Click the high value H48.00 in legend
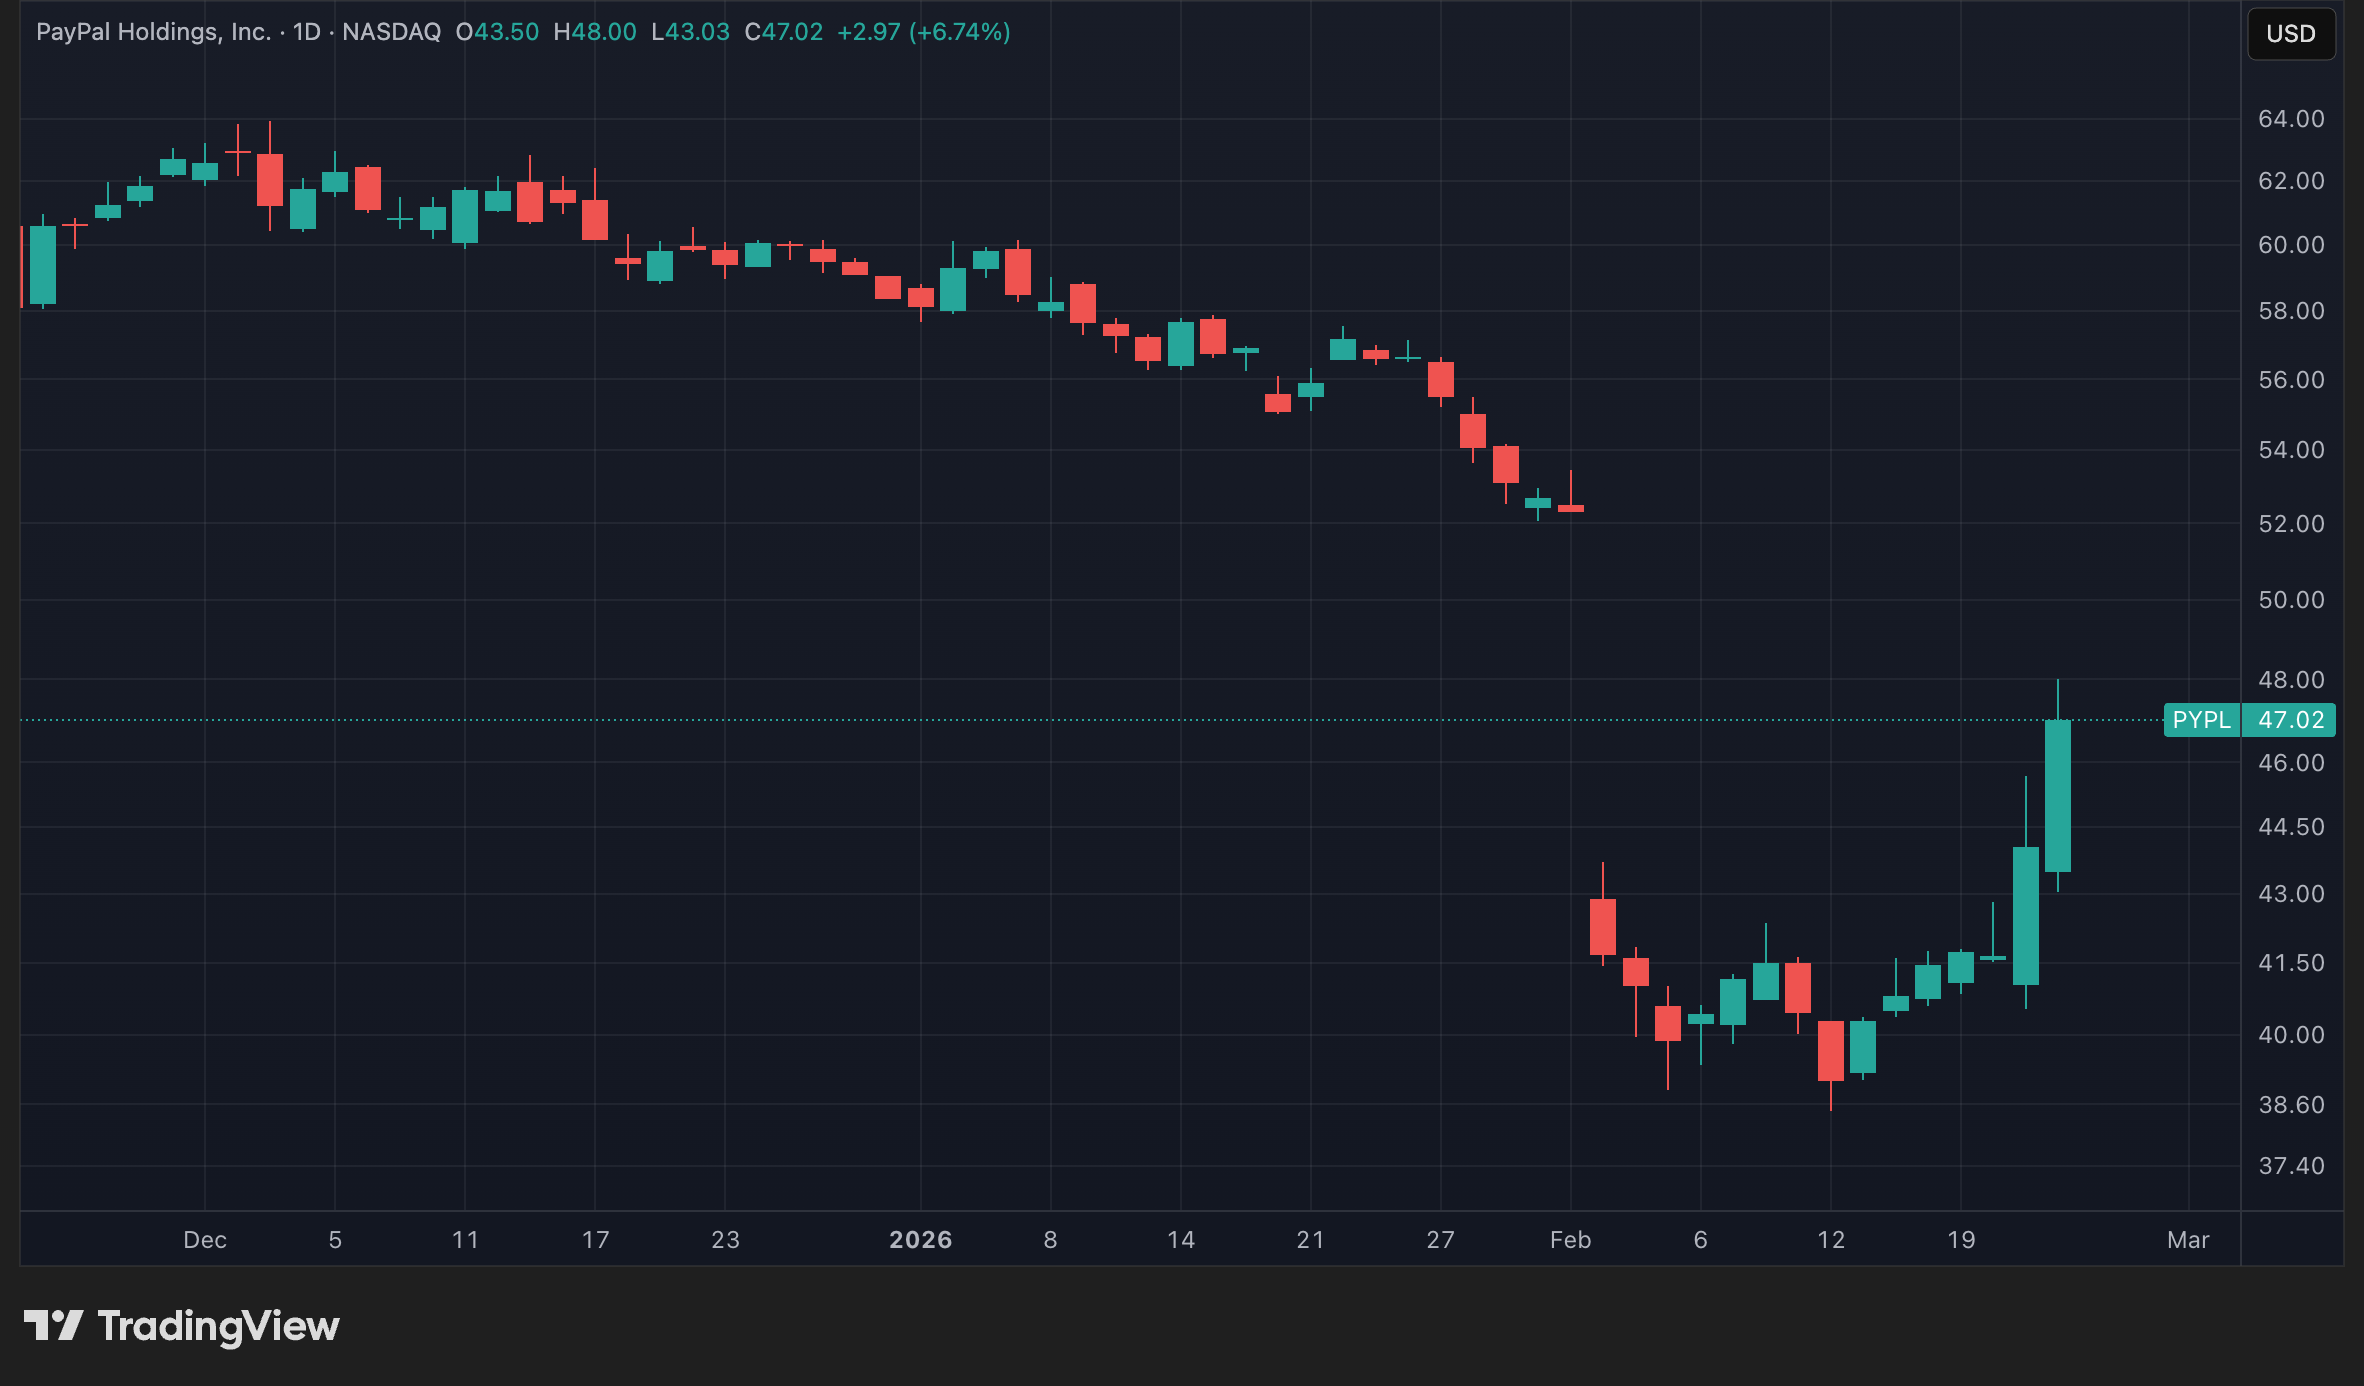 tap(595, 32)
